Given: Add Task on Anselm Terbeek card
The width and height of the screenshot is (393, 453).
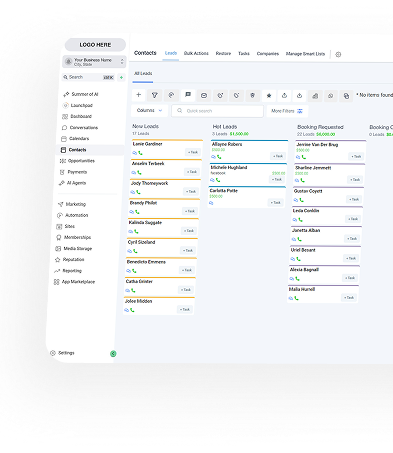Looking at the screenshot, I should (x=192, y=172).
